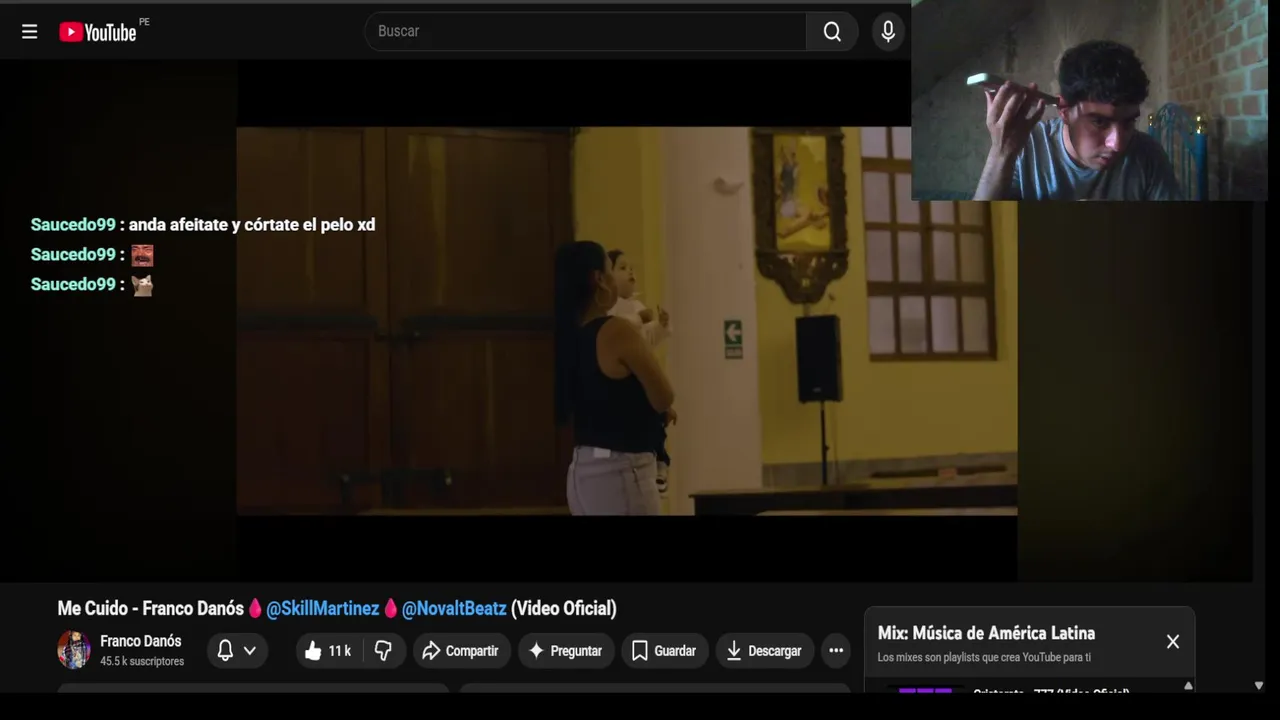This screenshot has height=720, width=1280.
Task: Expand the subscription notification dropdown chevron
Action: click(x=250, y=651)
